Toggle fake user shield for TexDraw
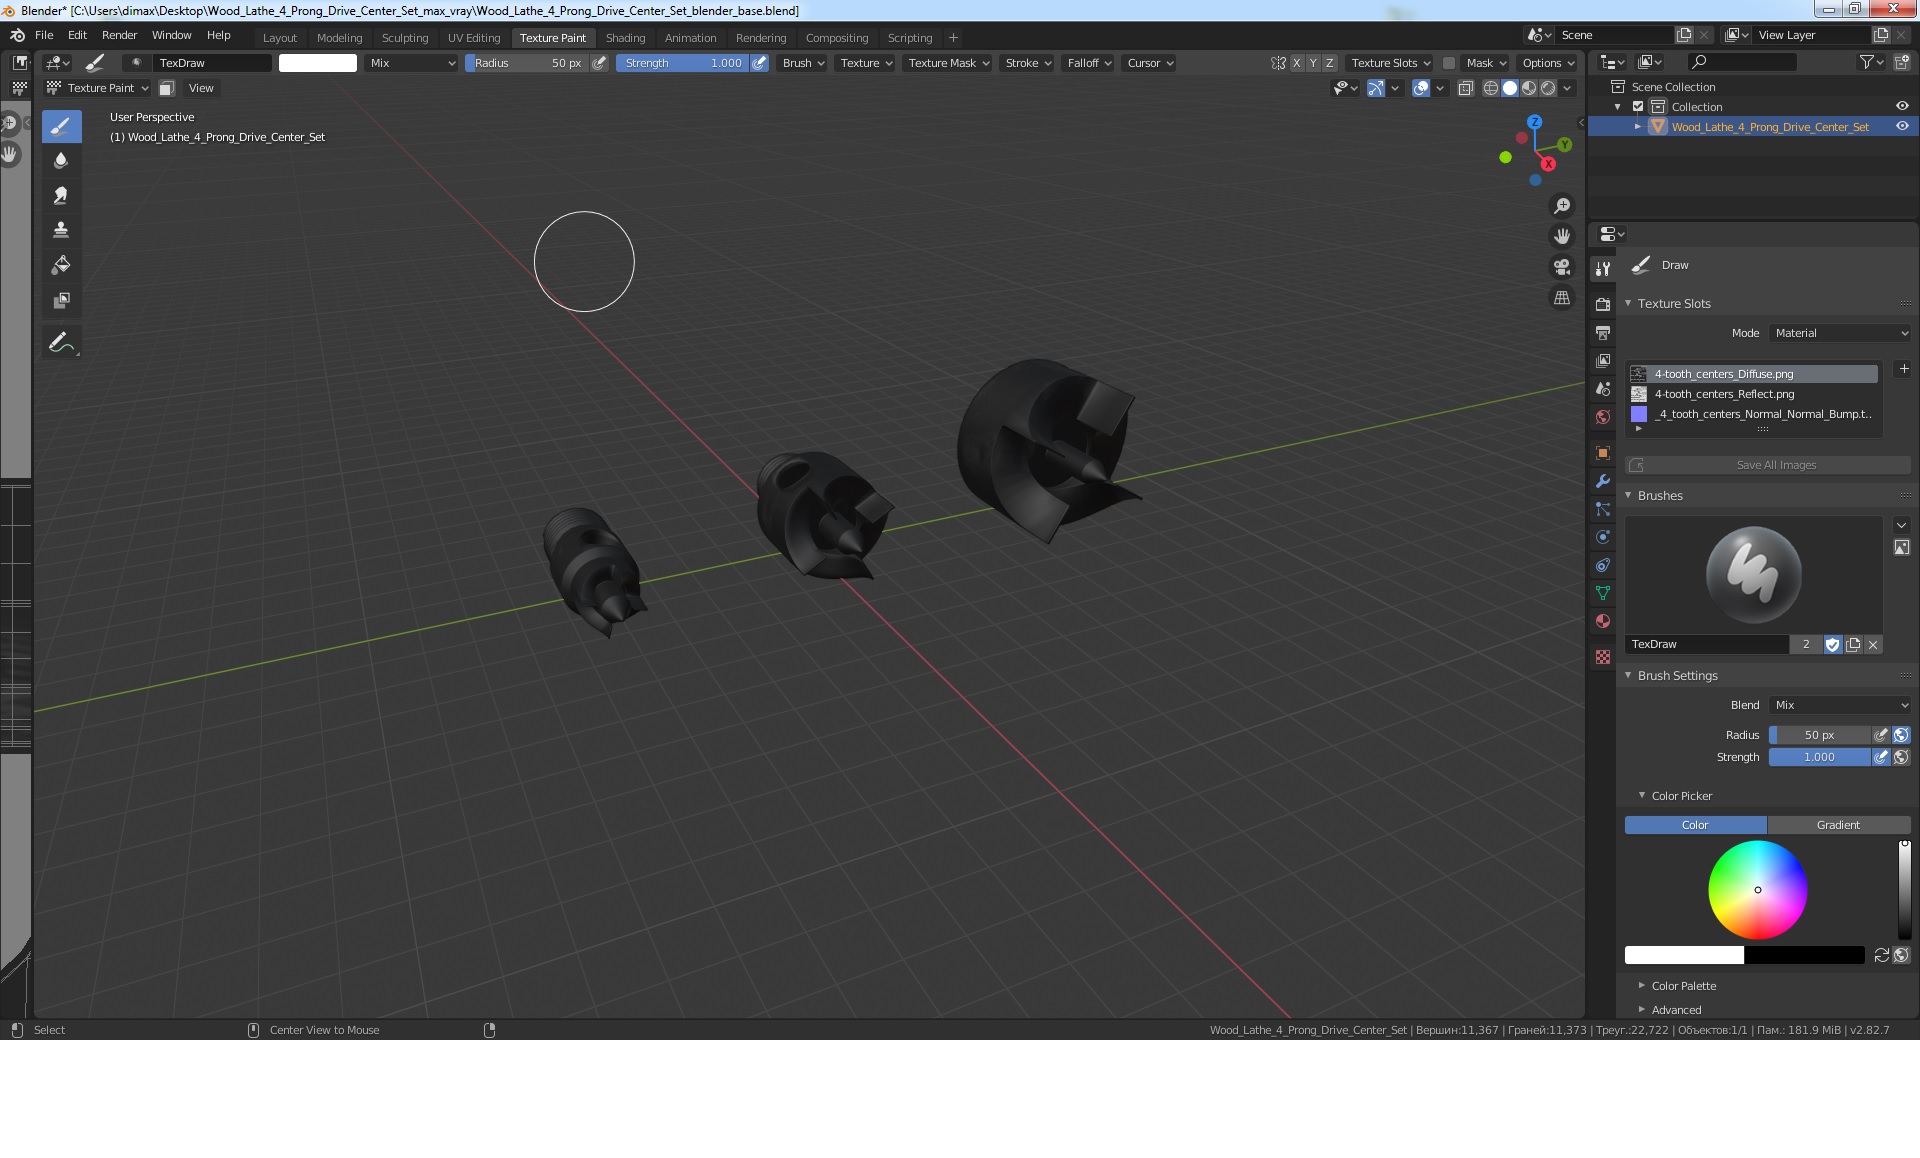Screen dimensions: 1920x1158 point(1832,645)
